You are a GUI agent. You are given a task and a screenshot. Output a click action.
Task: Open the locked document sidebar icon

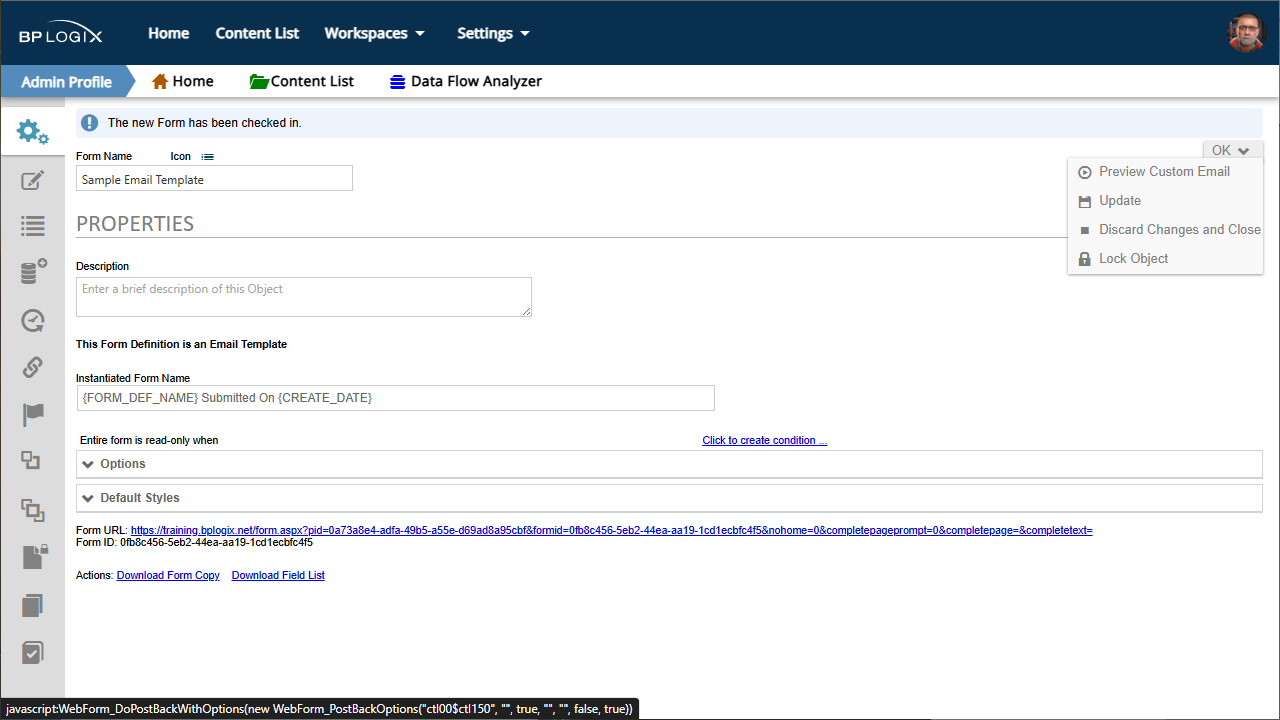pos(35,557)
